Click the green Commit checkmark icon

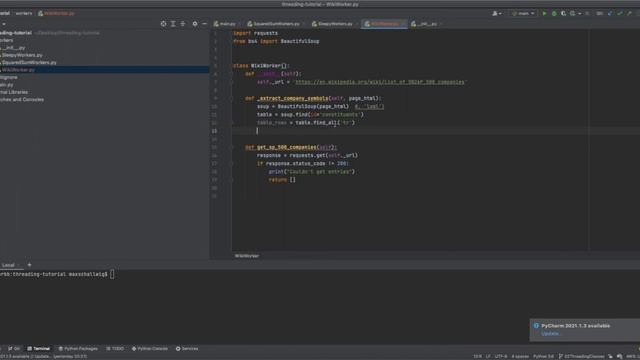[x=620, y=13]
